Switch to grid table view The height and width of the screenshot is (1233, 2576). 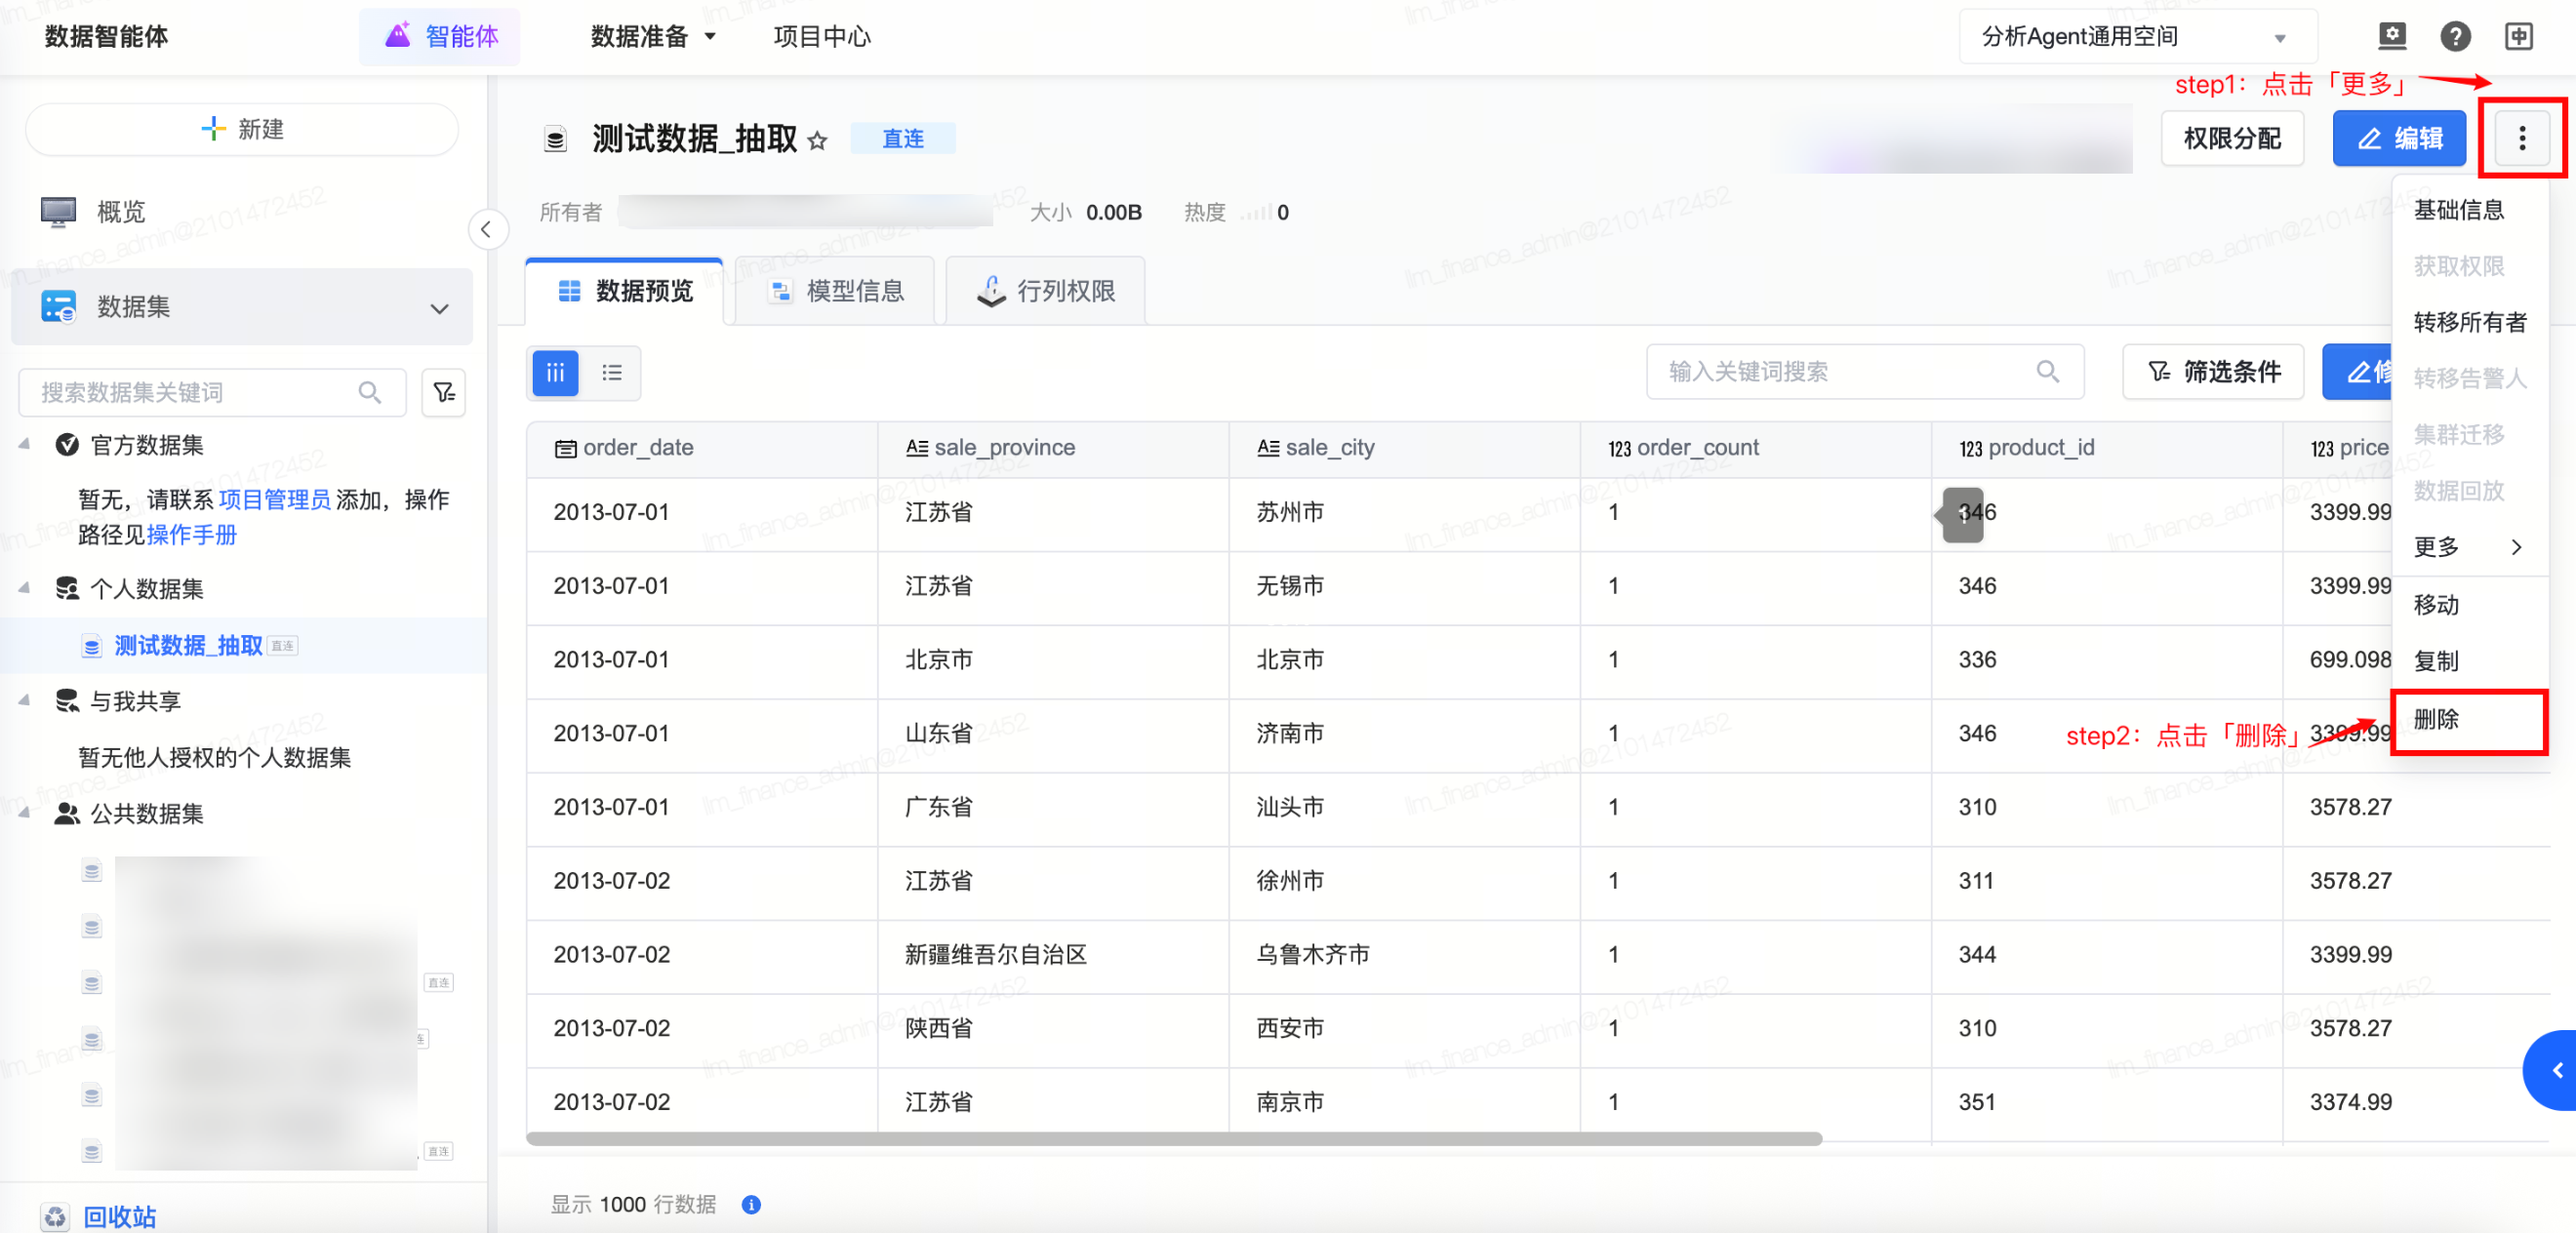point(555,373)
